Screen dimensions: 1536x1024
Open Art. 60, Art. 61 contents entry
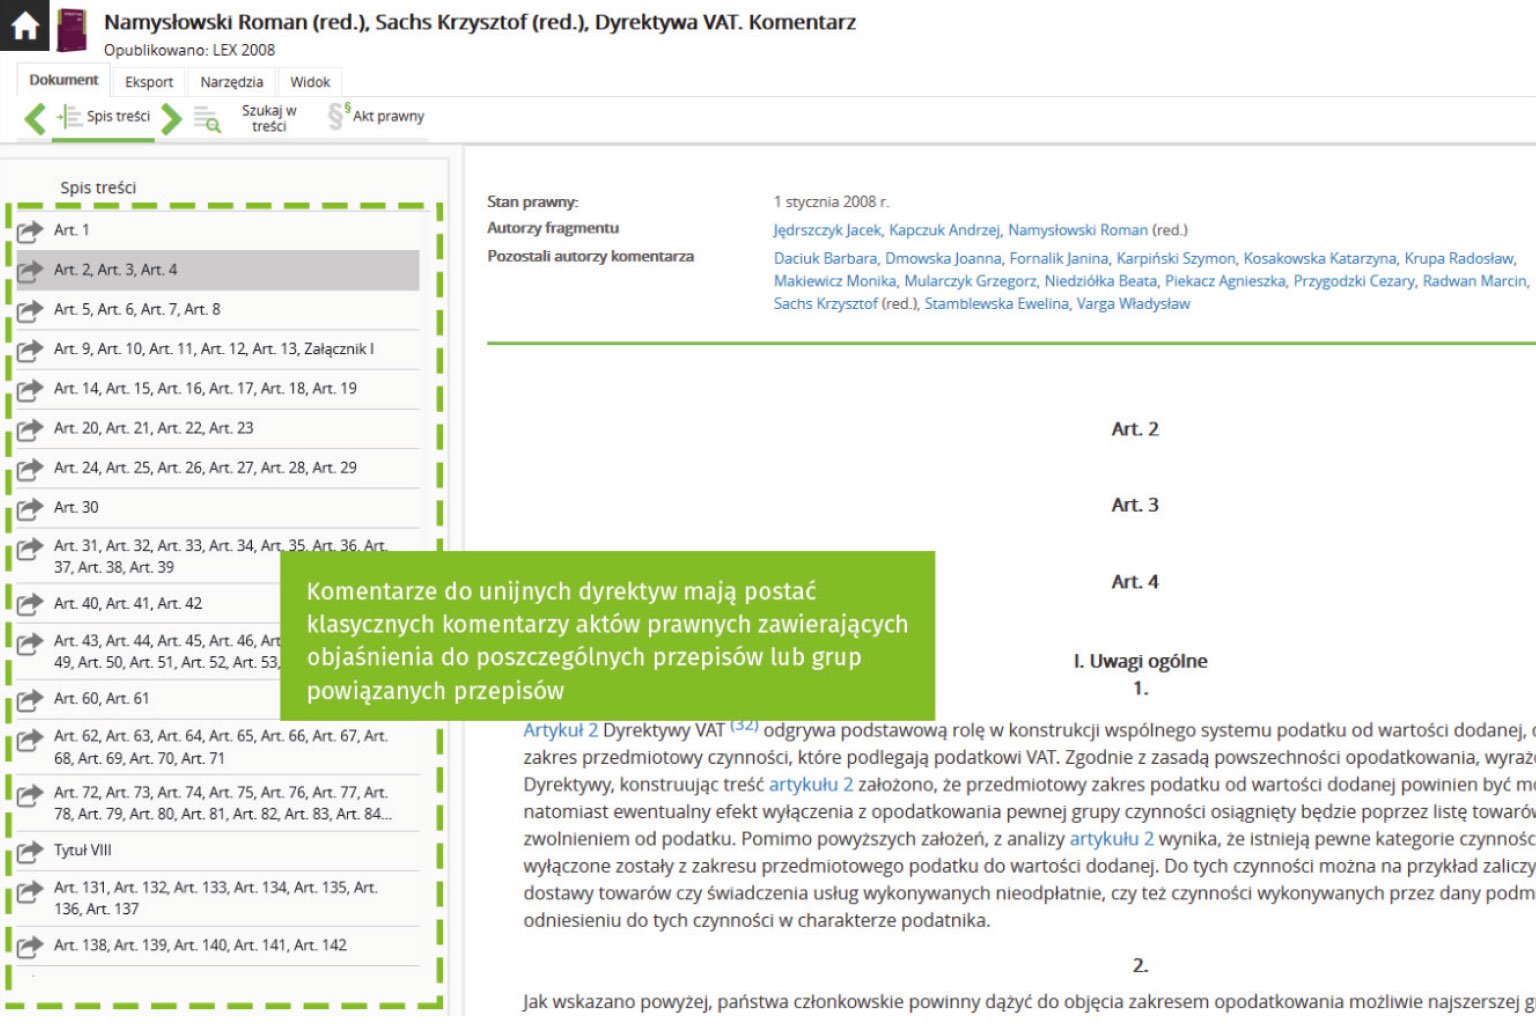tap(101, 699)
